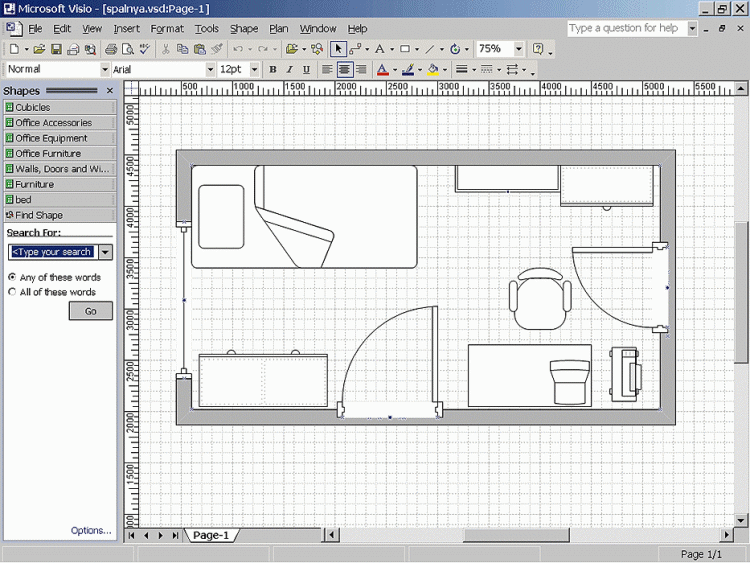The width and height of the screenshot is (750, 563).
Task: Click the Line Ends icon
Action: [x=512, y=70]
